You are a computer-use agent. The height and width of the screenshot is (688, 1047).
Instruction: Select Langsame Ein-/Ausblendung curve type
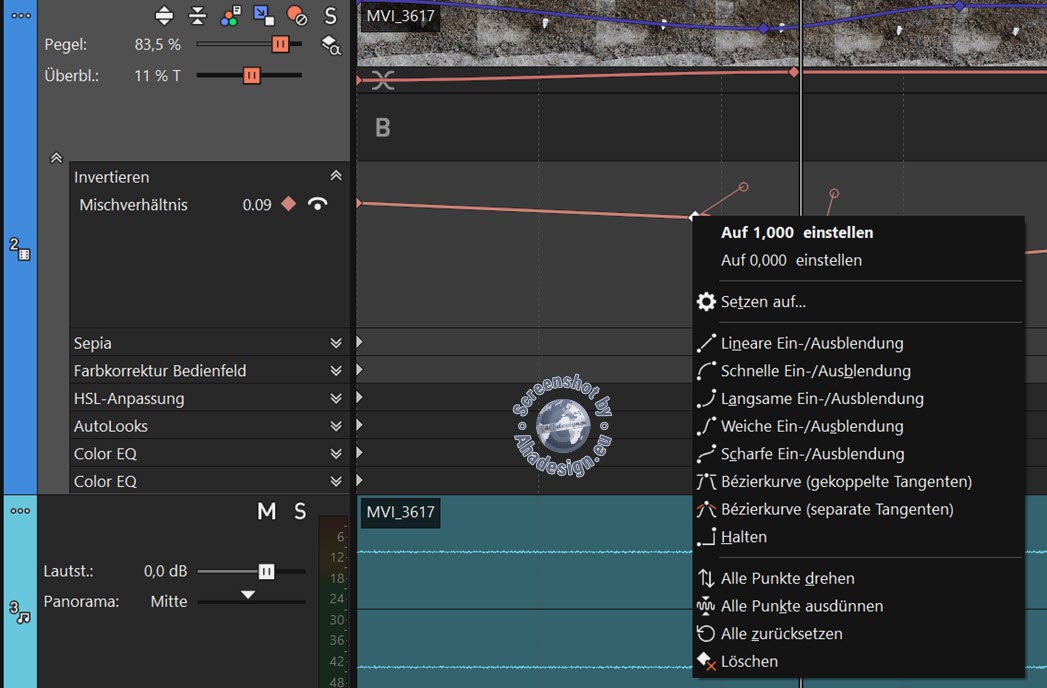click(x=858, y=399)
